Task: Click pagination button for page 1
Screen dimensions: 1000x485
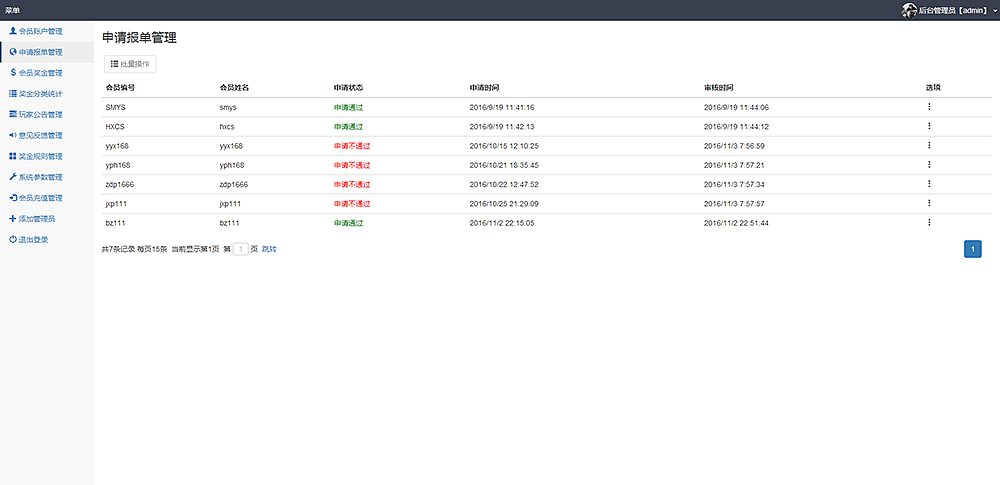Action: 973,249
